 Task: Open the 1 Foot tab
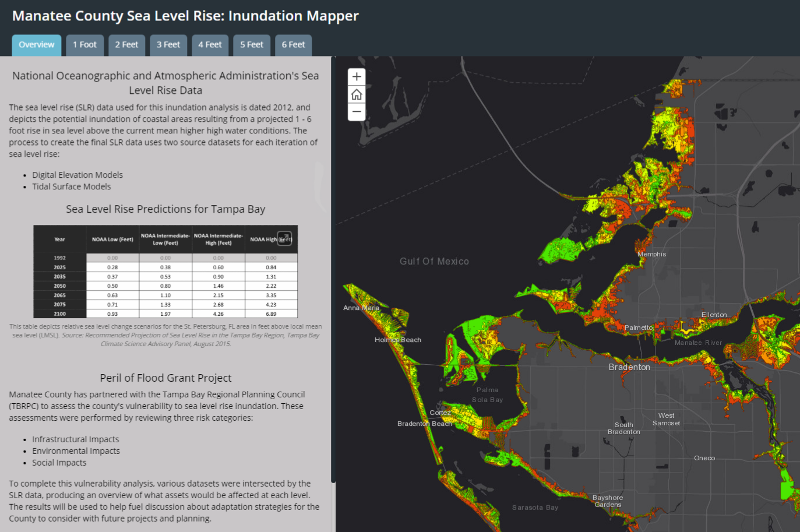[x=84, y=45]
